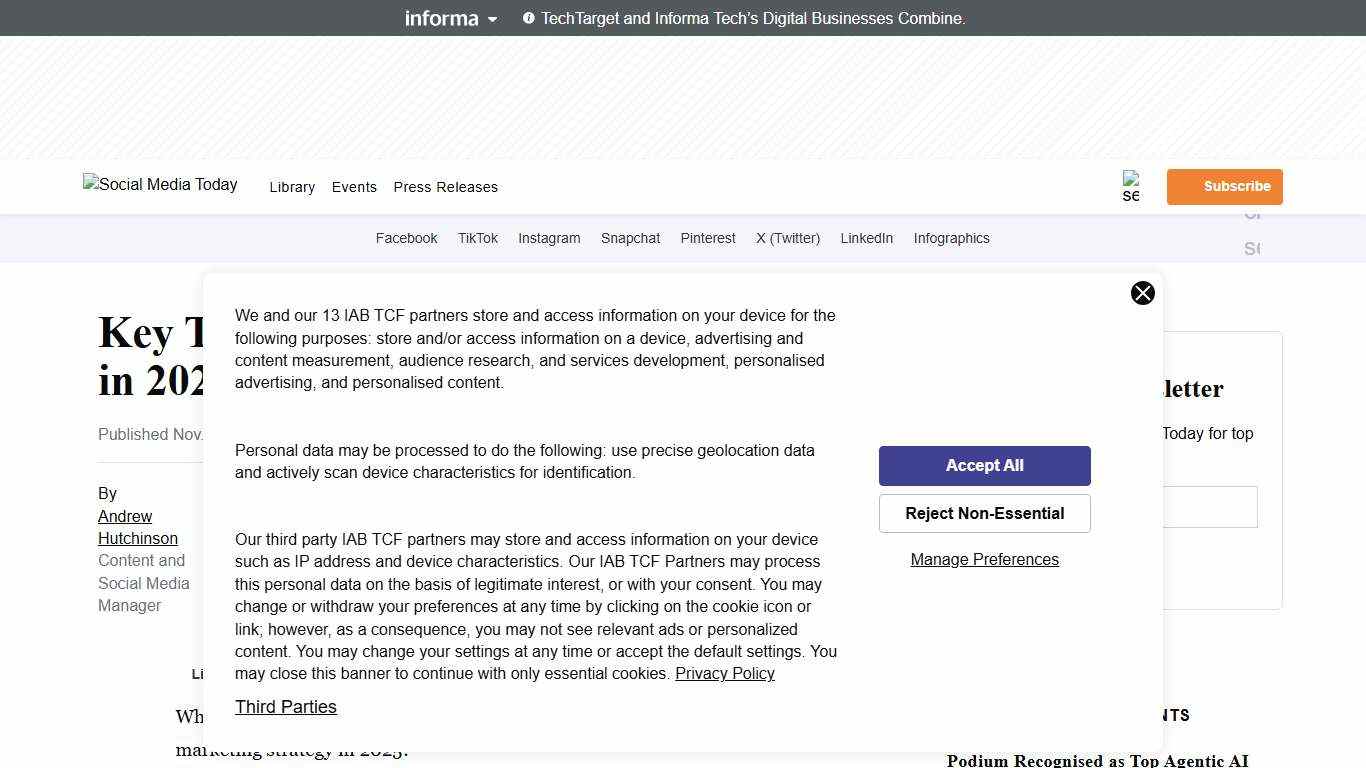The height and width of the screenshot is (768, 1366).
Task: Open author Andrew Hutchinson's profile link
Action: point(137,527)
